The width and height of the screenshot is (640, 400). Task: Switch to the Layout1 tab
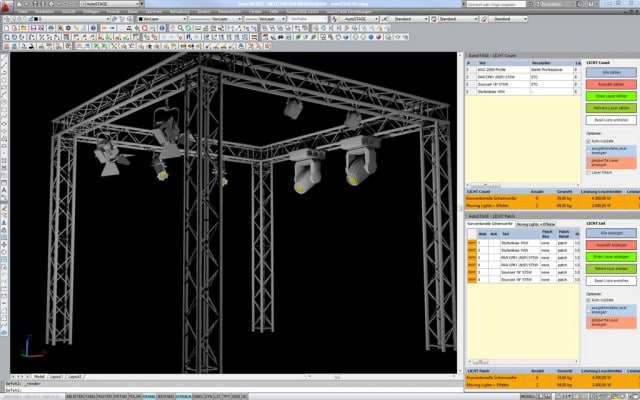[x=57, y=376]
